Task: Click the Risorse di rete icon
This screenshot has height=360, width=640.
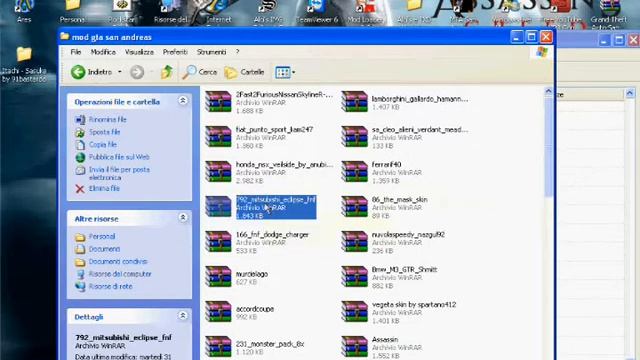Action: (80, 287)
